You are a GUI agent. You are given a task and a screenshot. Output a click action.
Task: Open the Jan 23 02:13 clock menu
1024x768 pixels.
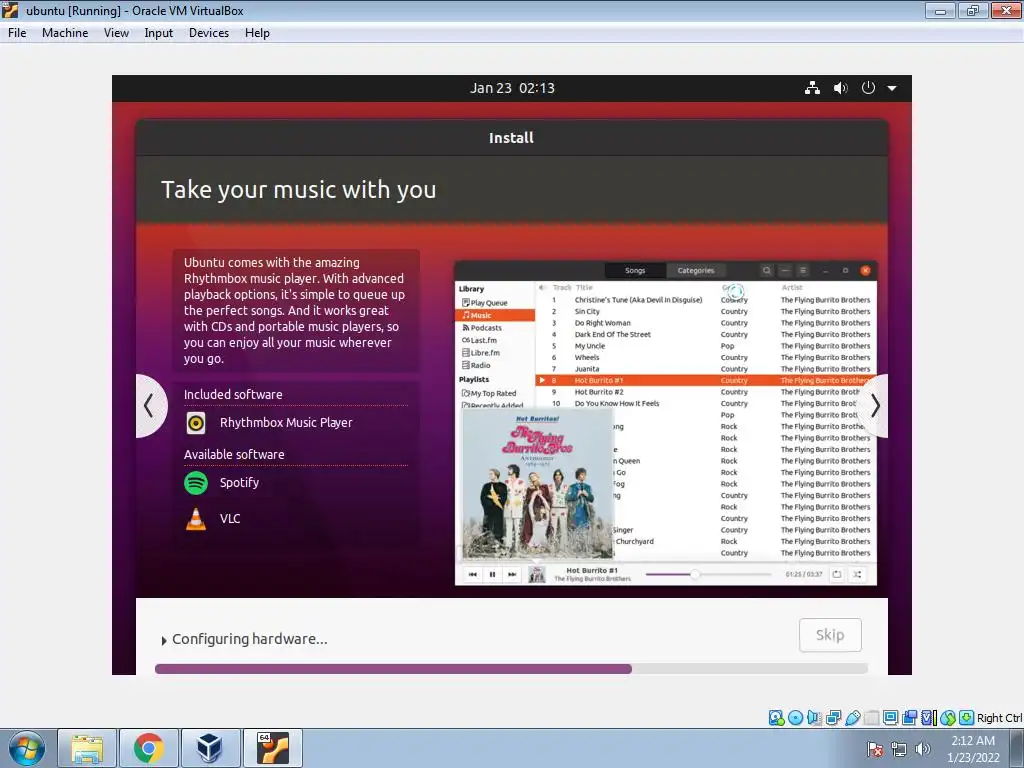point(512,88)
